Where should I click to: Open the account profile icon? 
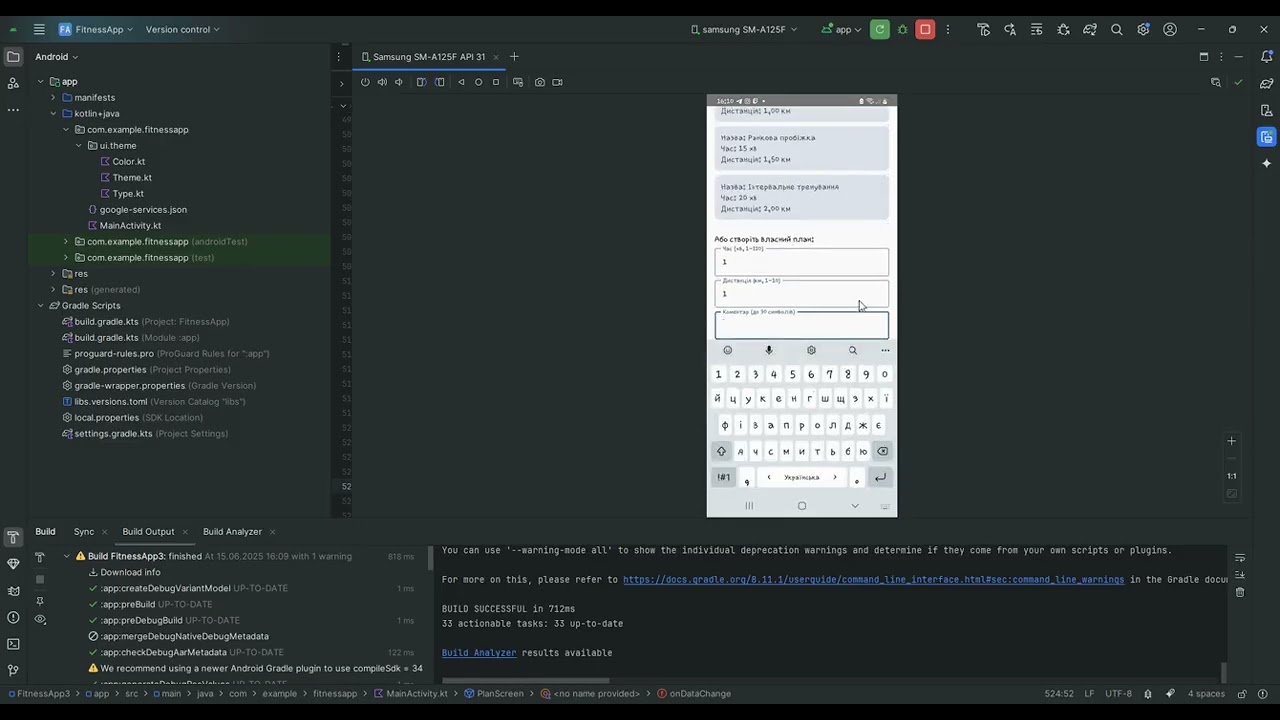[1170, 29]
